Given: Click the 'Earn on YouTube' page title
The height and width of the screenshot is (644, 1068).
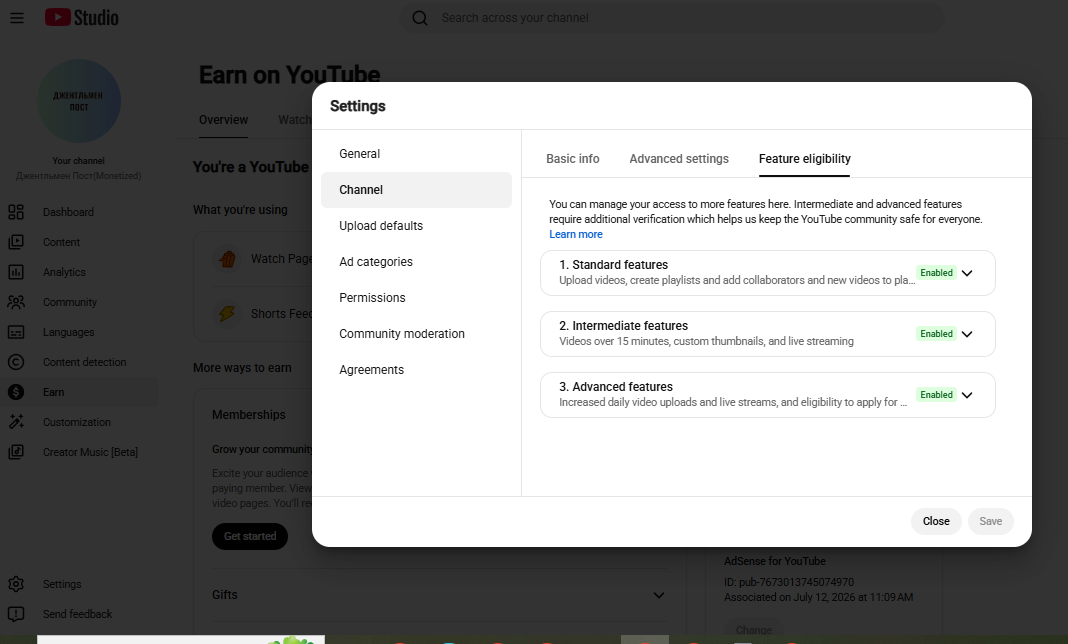Looking at the screenshot, I should 289,74.
